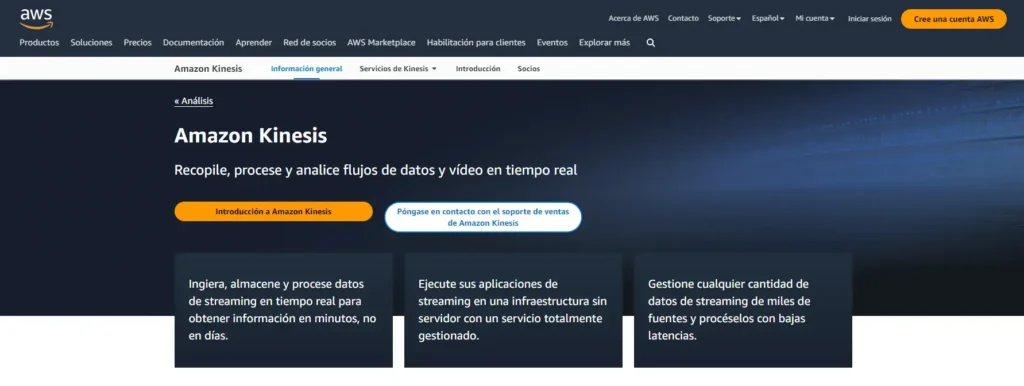Select the Información general tab
Image resolution: width=1024 pixels, height=386 pixels.
[306, 69]
